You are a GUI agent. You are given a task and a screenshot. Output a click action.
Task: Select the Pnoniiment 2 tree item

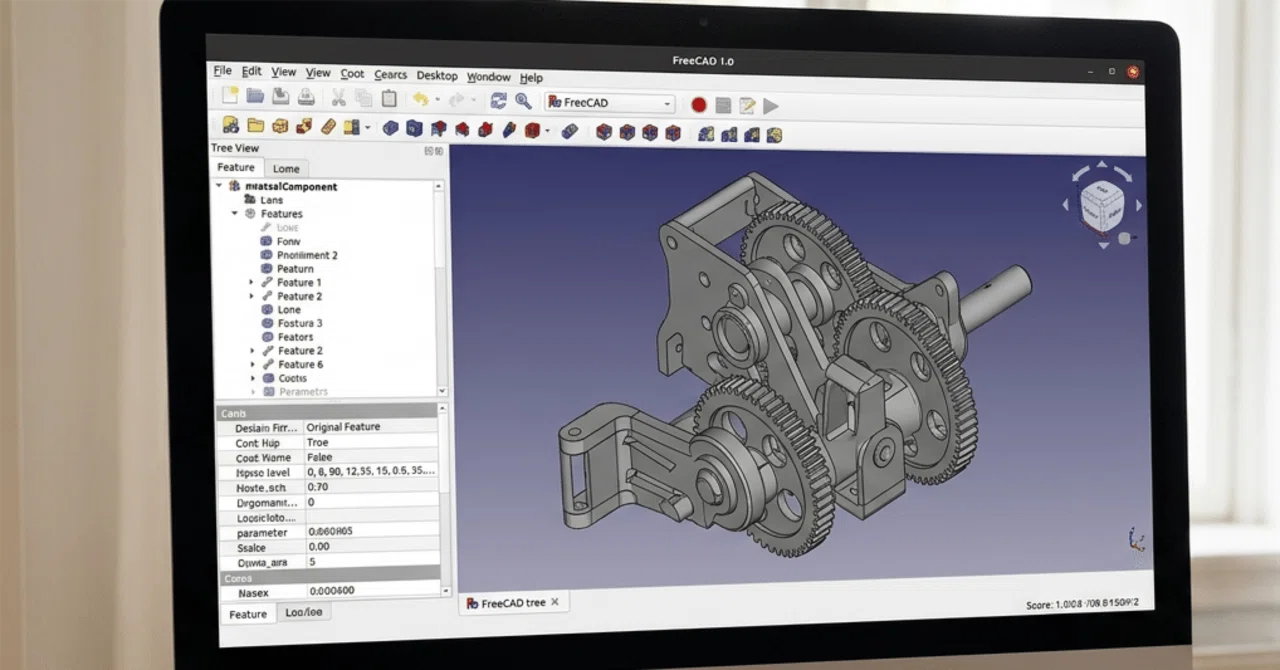[x=307, y=255]
